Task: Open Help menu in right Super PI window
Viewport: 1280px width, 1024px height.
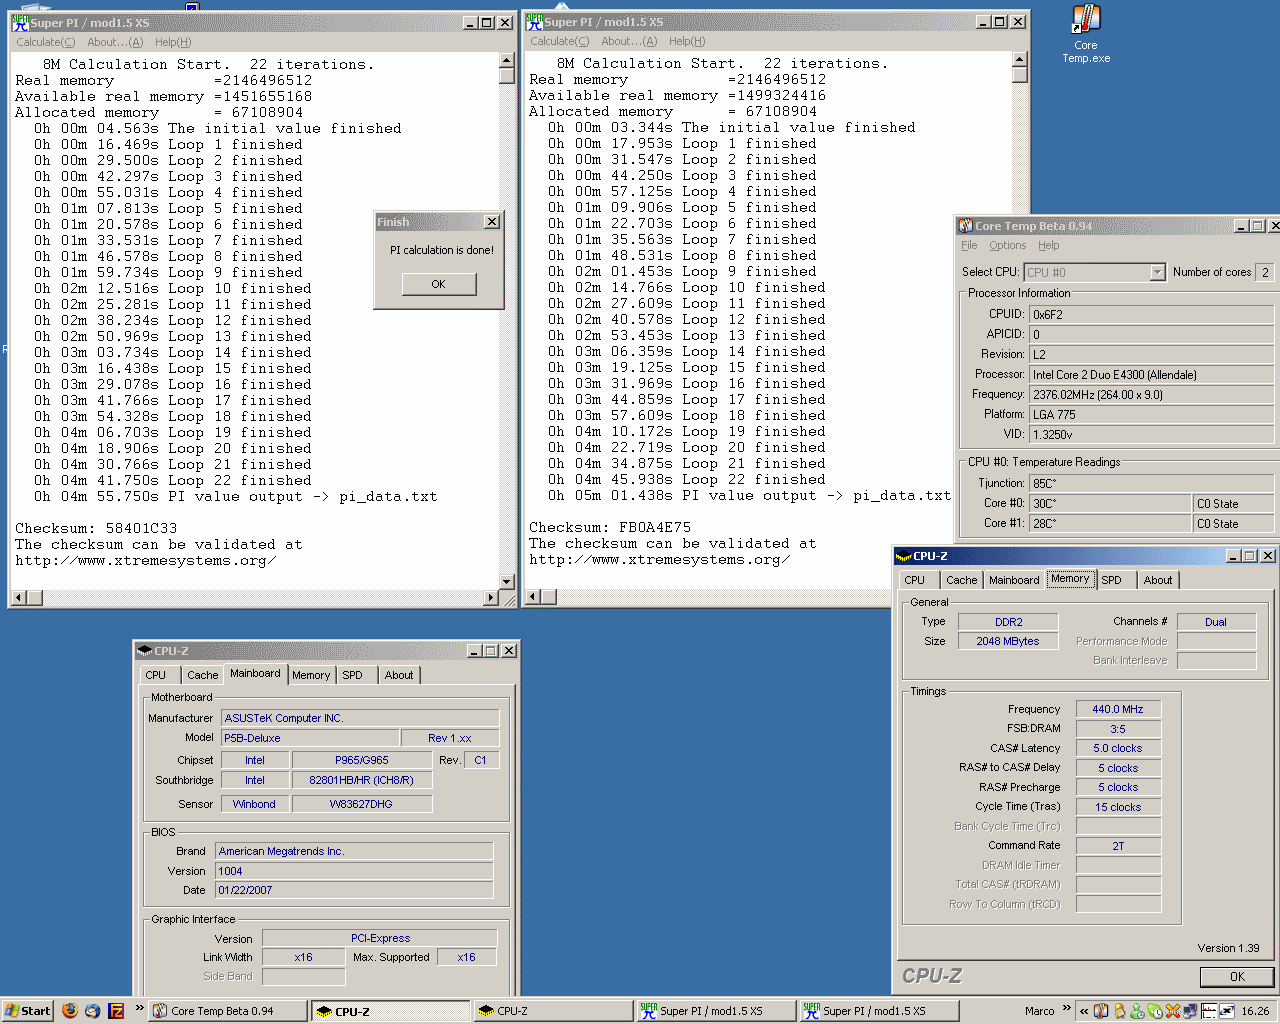Action: coord(687,41)
